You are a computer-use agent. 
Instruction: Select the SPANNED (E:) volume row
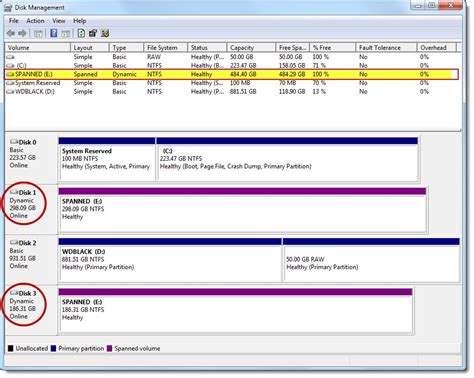click(x=232, y=74)
